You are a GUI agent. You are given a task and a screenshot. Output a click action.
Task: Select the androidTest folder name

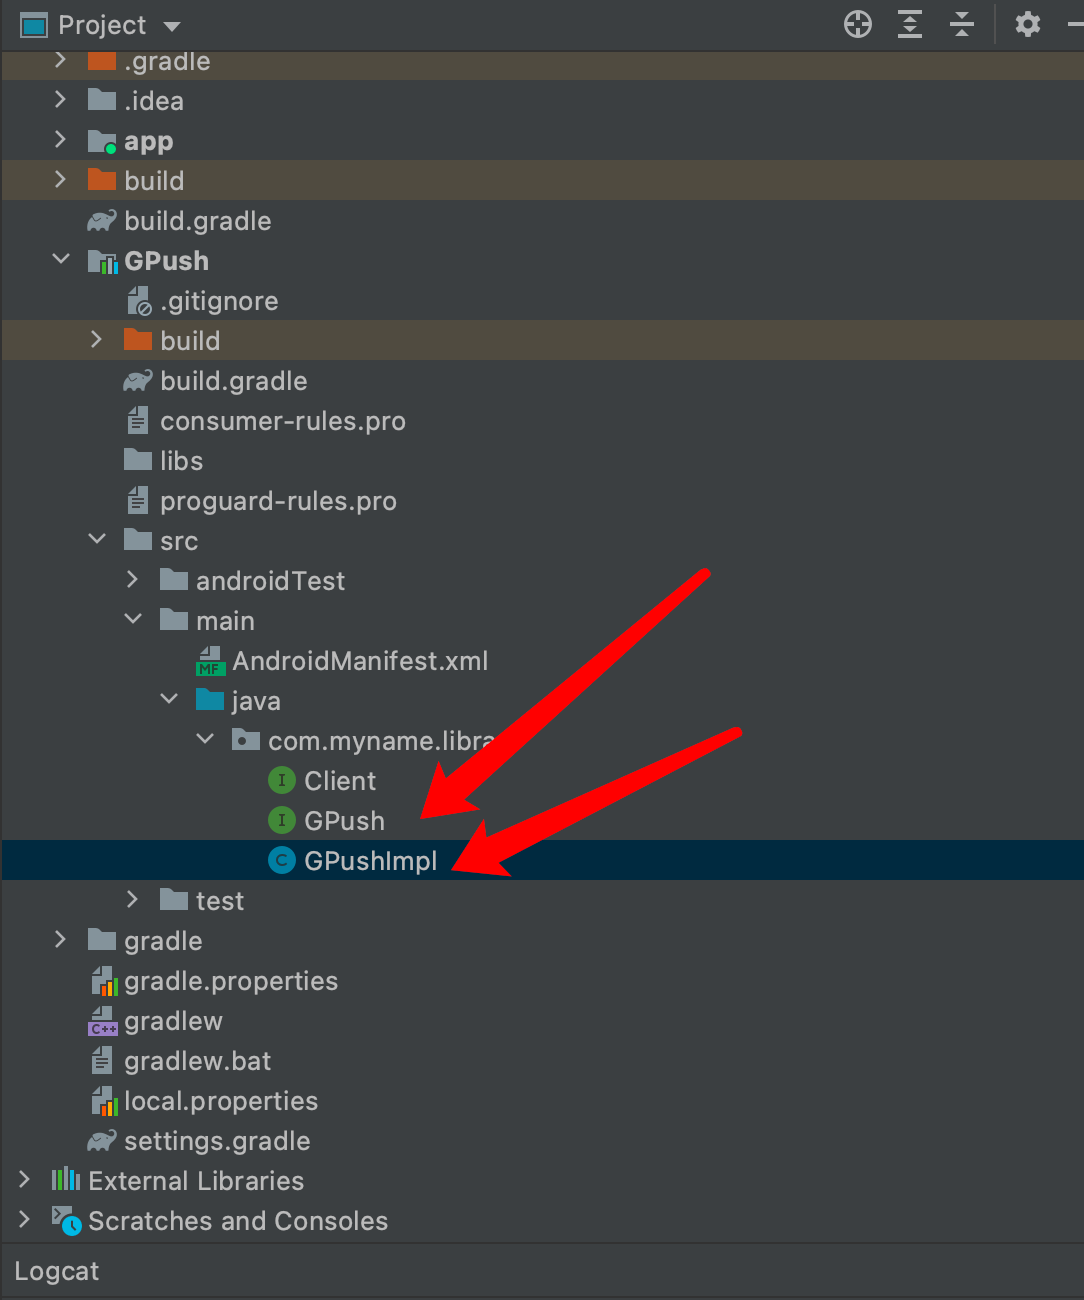[270, 581]
